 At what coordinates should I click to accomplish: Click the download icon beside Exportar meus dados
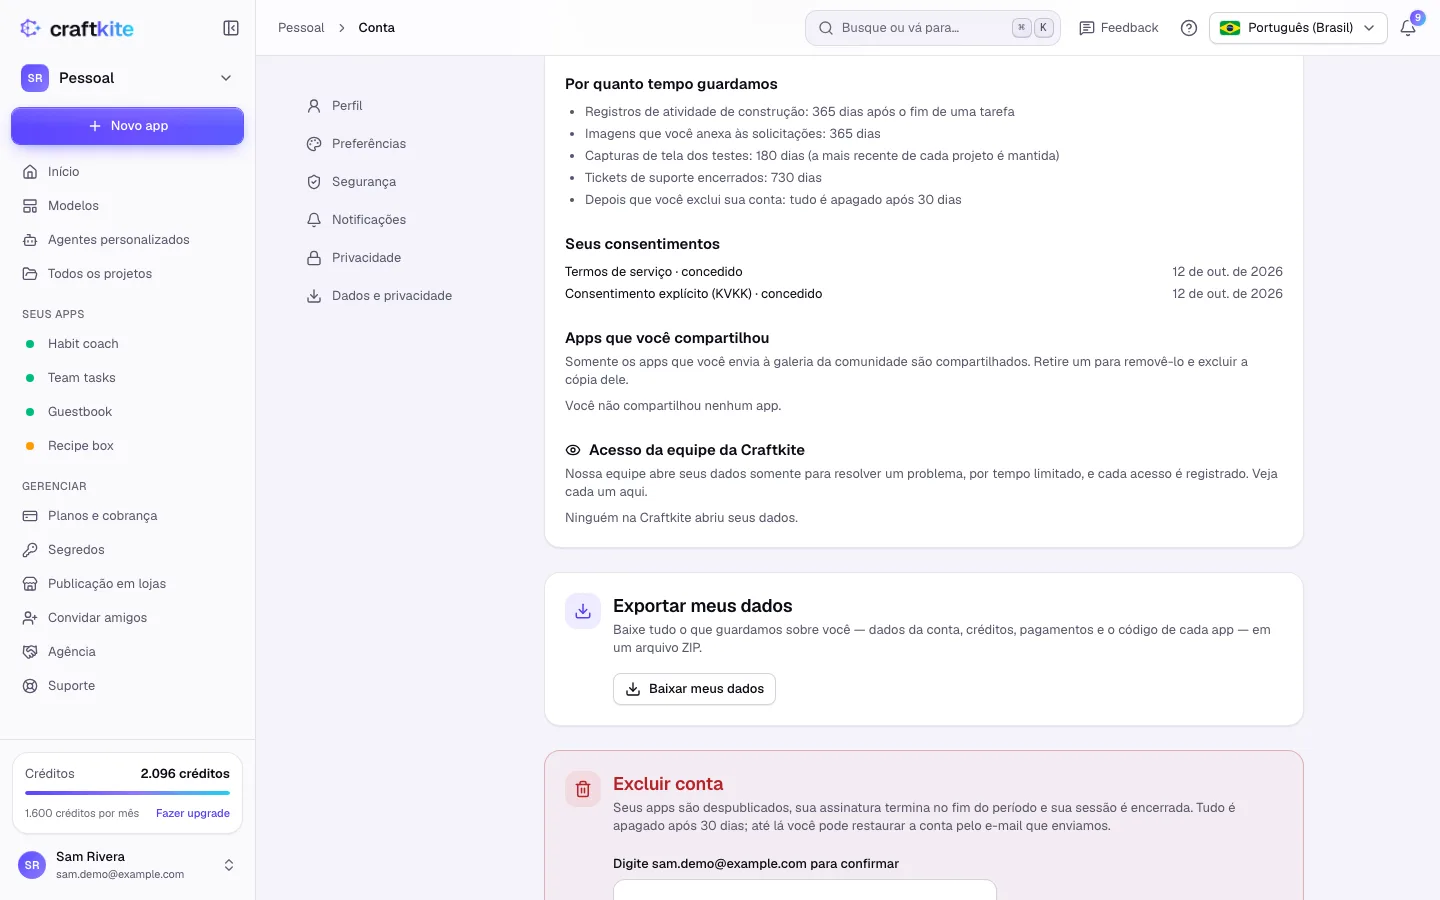[583, 611]
